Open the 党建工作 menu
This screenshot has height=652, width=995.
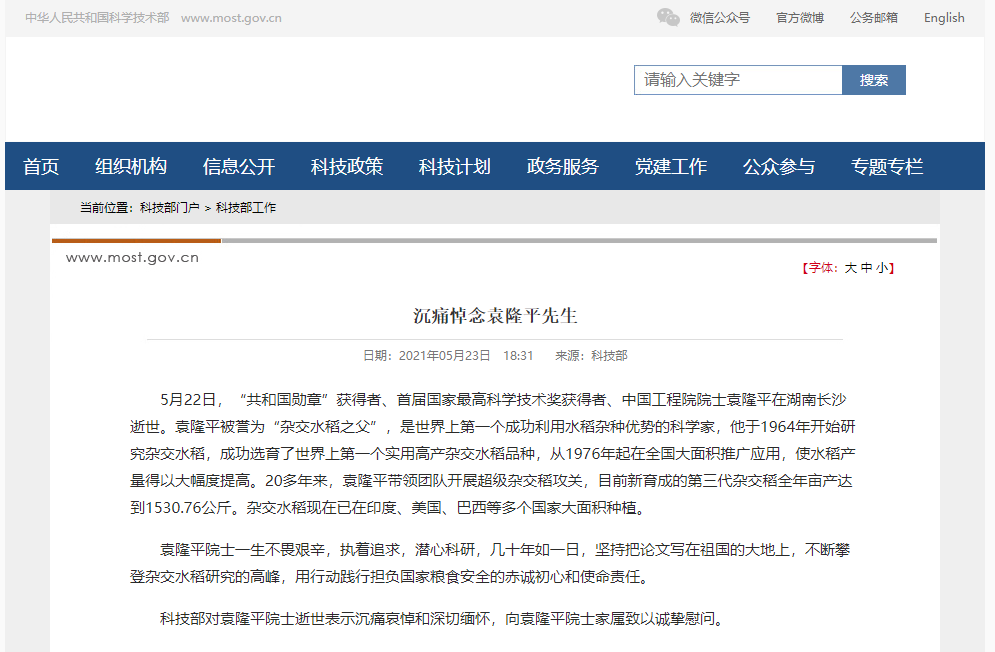(671, 166)
